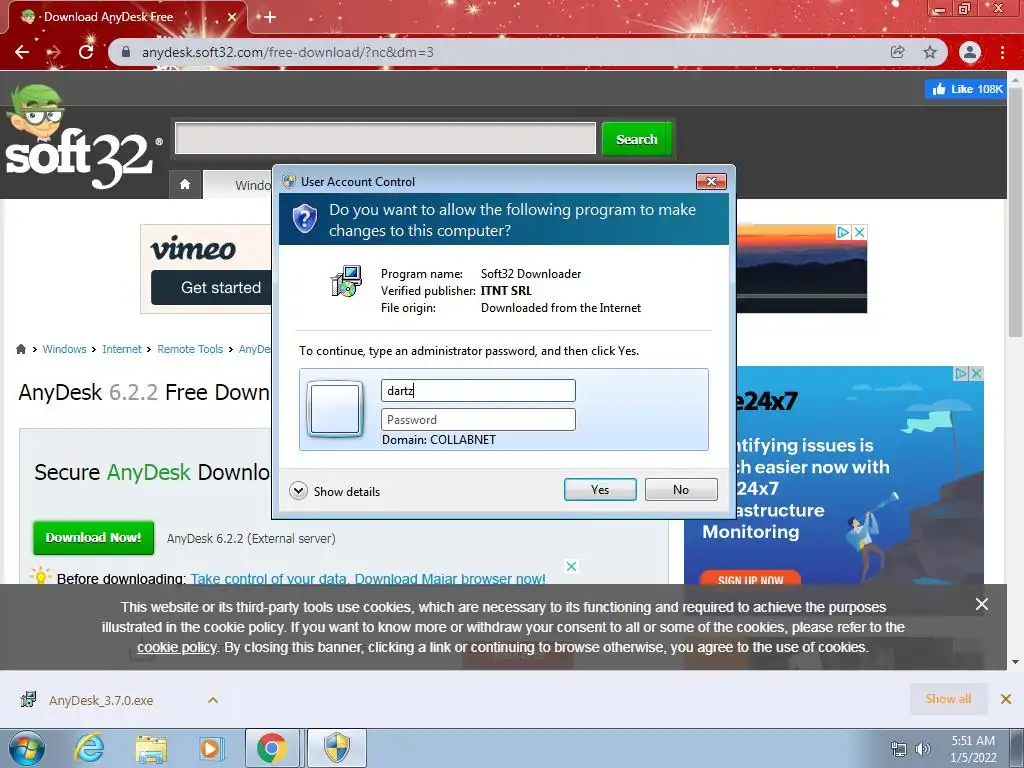This screenshot has height=768, width=1024.
Task: Click the home icon in the breadcrumb
Action: [21, 349]
